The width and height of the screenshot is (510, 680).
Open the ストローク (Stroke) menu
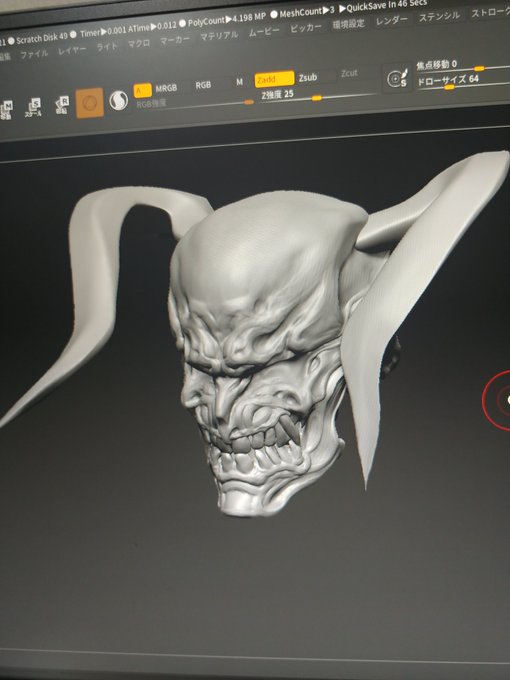coord(490,12)
